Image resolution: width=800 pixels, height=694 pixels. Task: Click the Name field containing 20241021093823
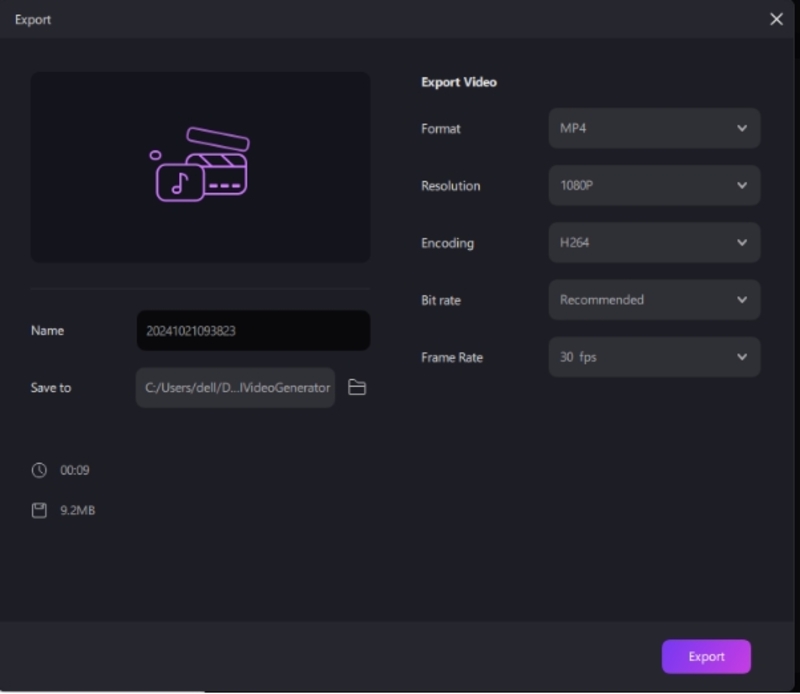pos(253,331)
